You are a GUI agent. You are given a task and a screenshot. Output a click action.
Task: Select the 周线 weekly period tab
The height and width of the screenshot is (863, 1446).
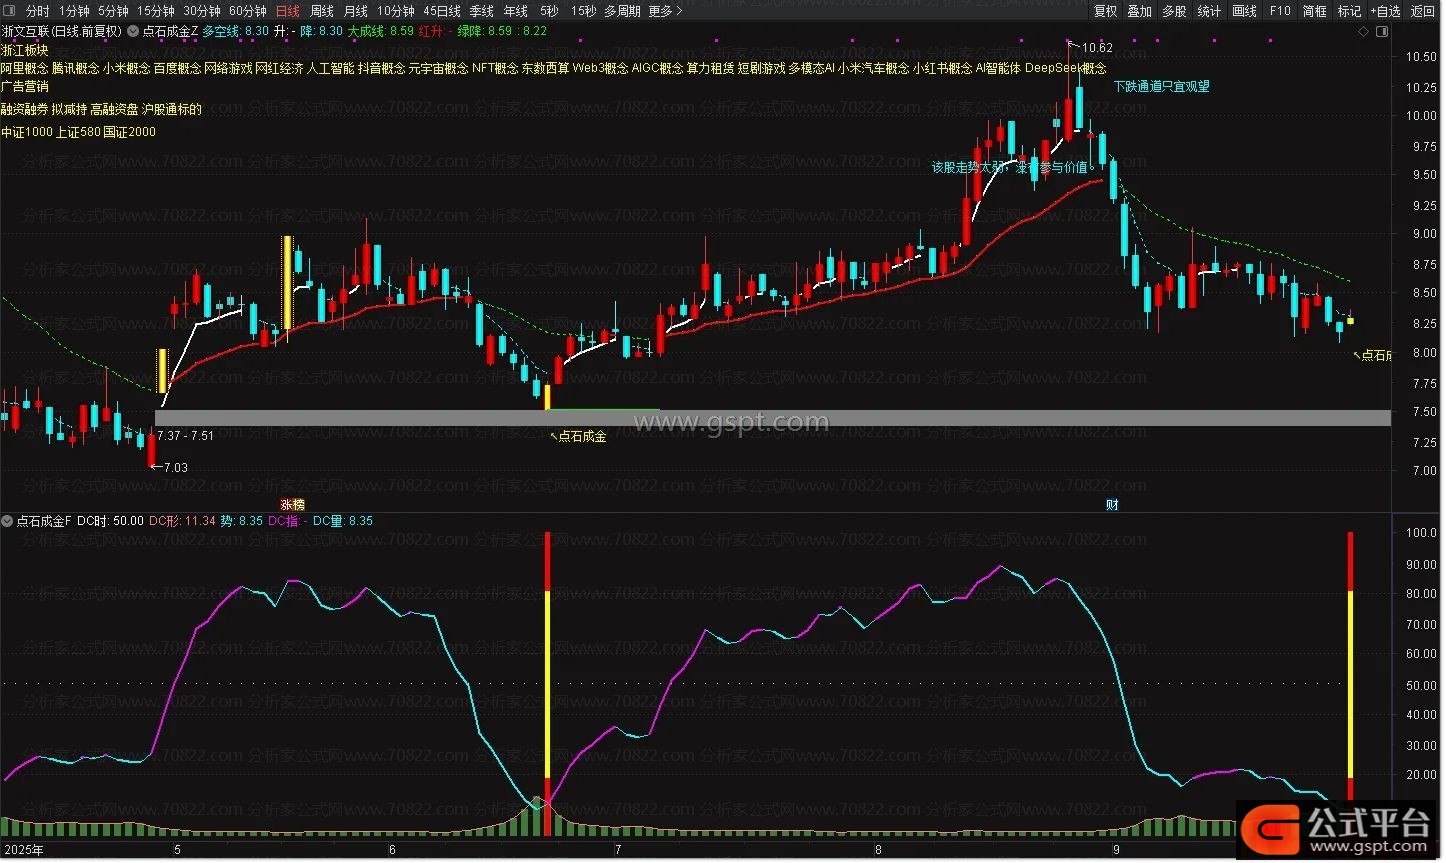tap(321, 11)
